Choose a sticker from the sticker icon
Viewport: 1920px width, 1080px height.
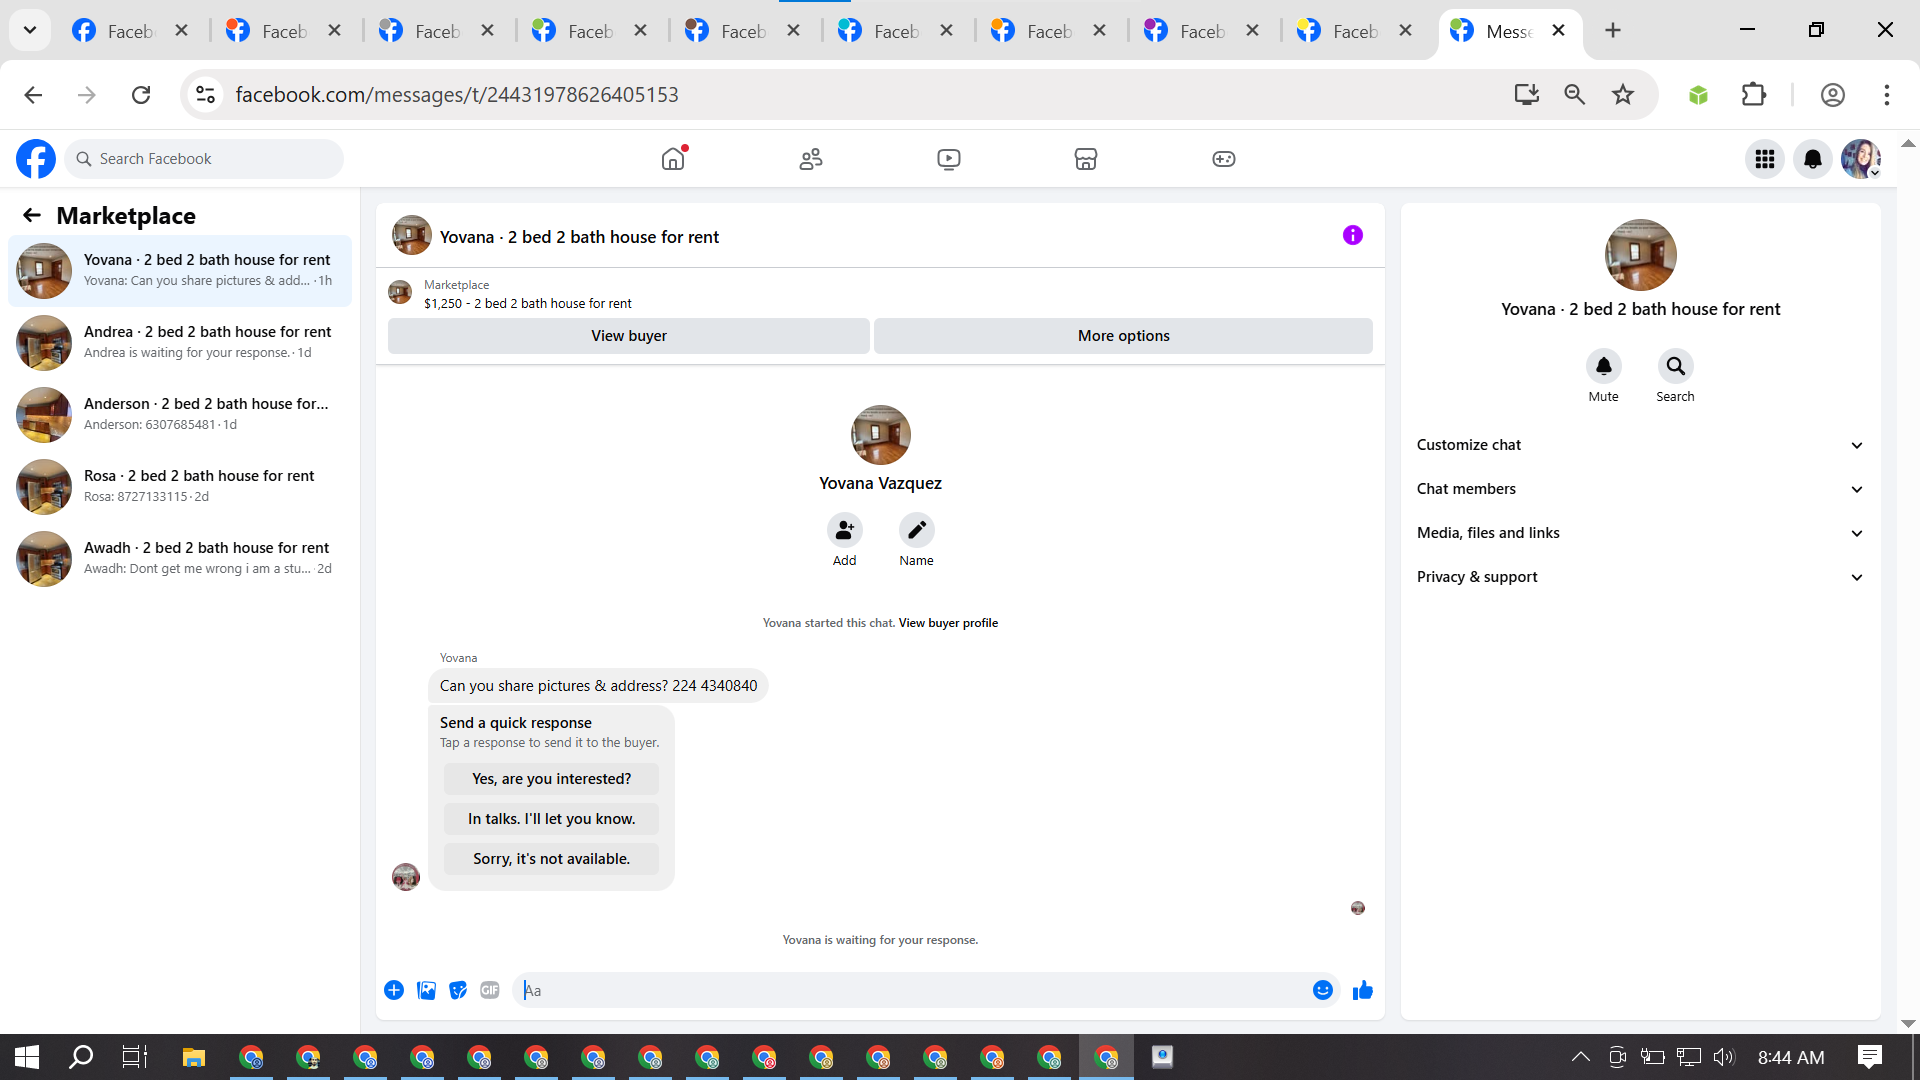[458, 990]
